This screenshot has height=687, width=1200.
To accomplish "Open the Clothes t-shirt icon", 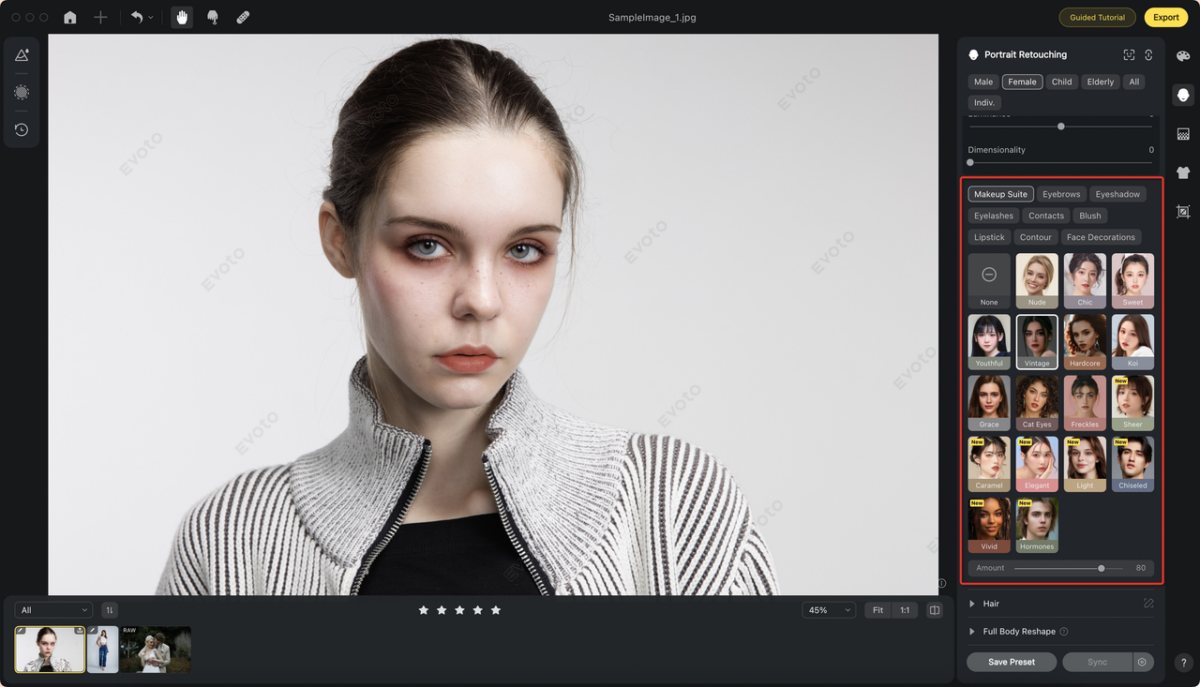I will [x=1183, y=172].
